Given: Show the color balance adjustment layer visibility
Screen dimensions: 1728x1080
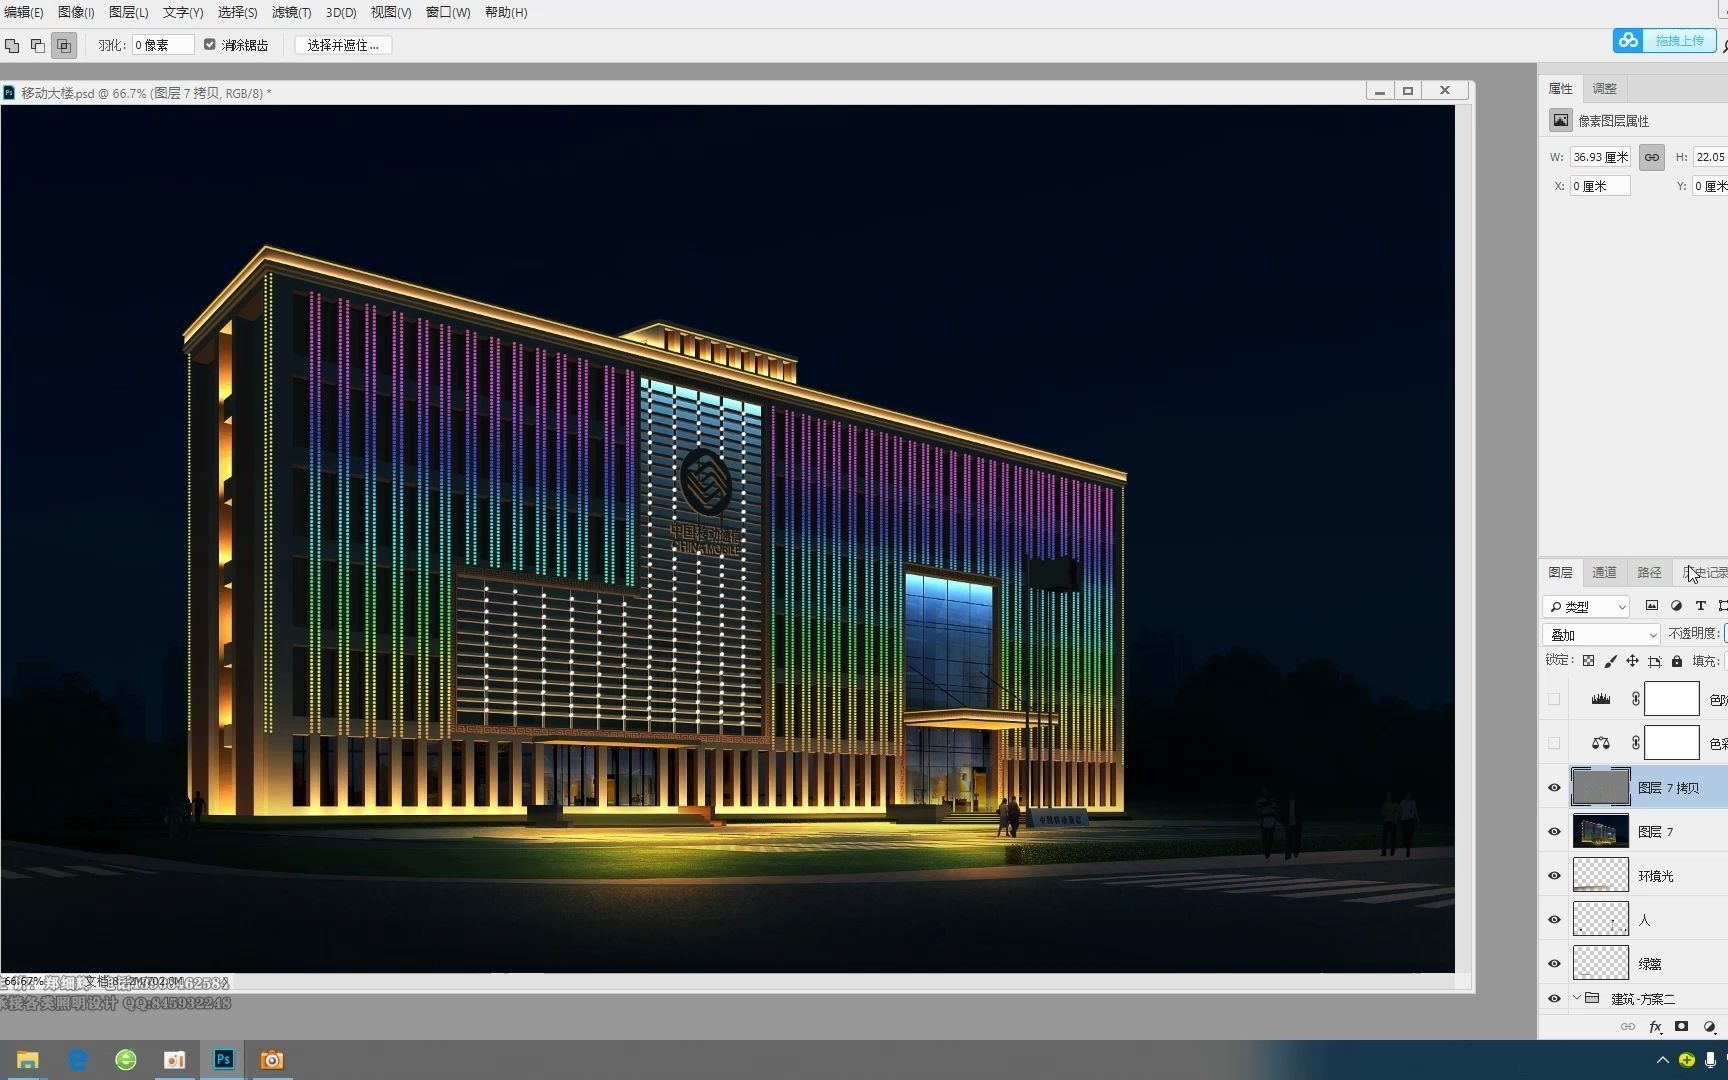Looking at the screenshot, I should point(1554,743).
